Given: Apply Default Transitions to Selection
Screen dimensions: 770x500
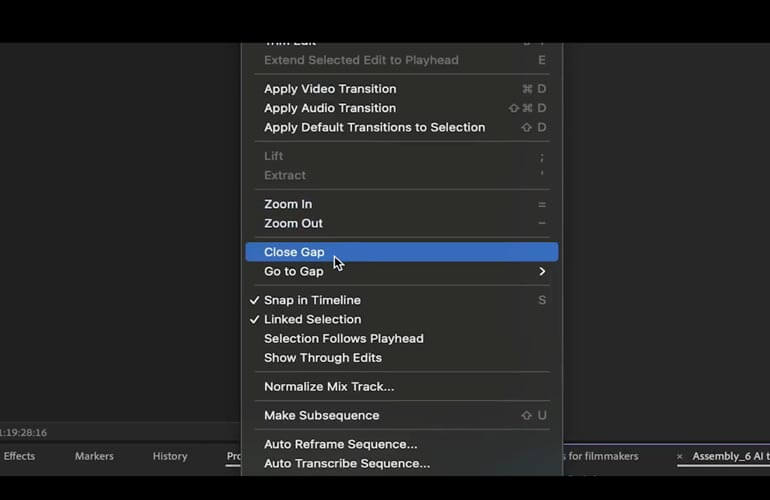Looking at the screenshot, I should point(402,127).
